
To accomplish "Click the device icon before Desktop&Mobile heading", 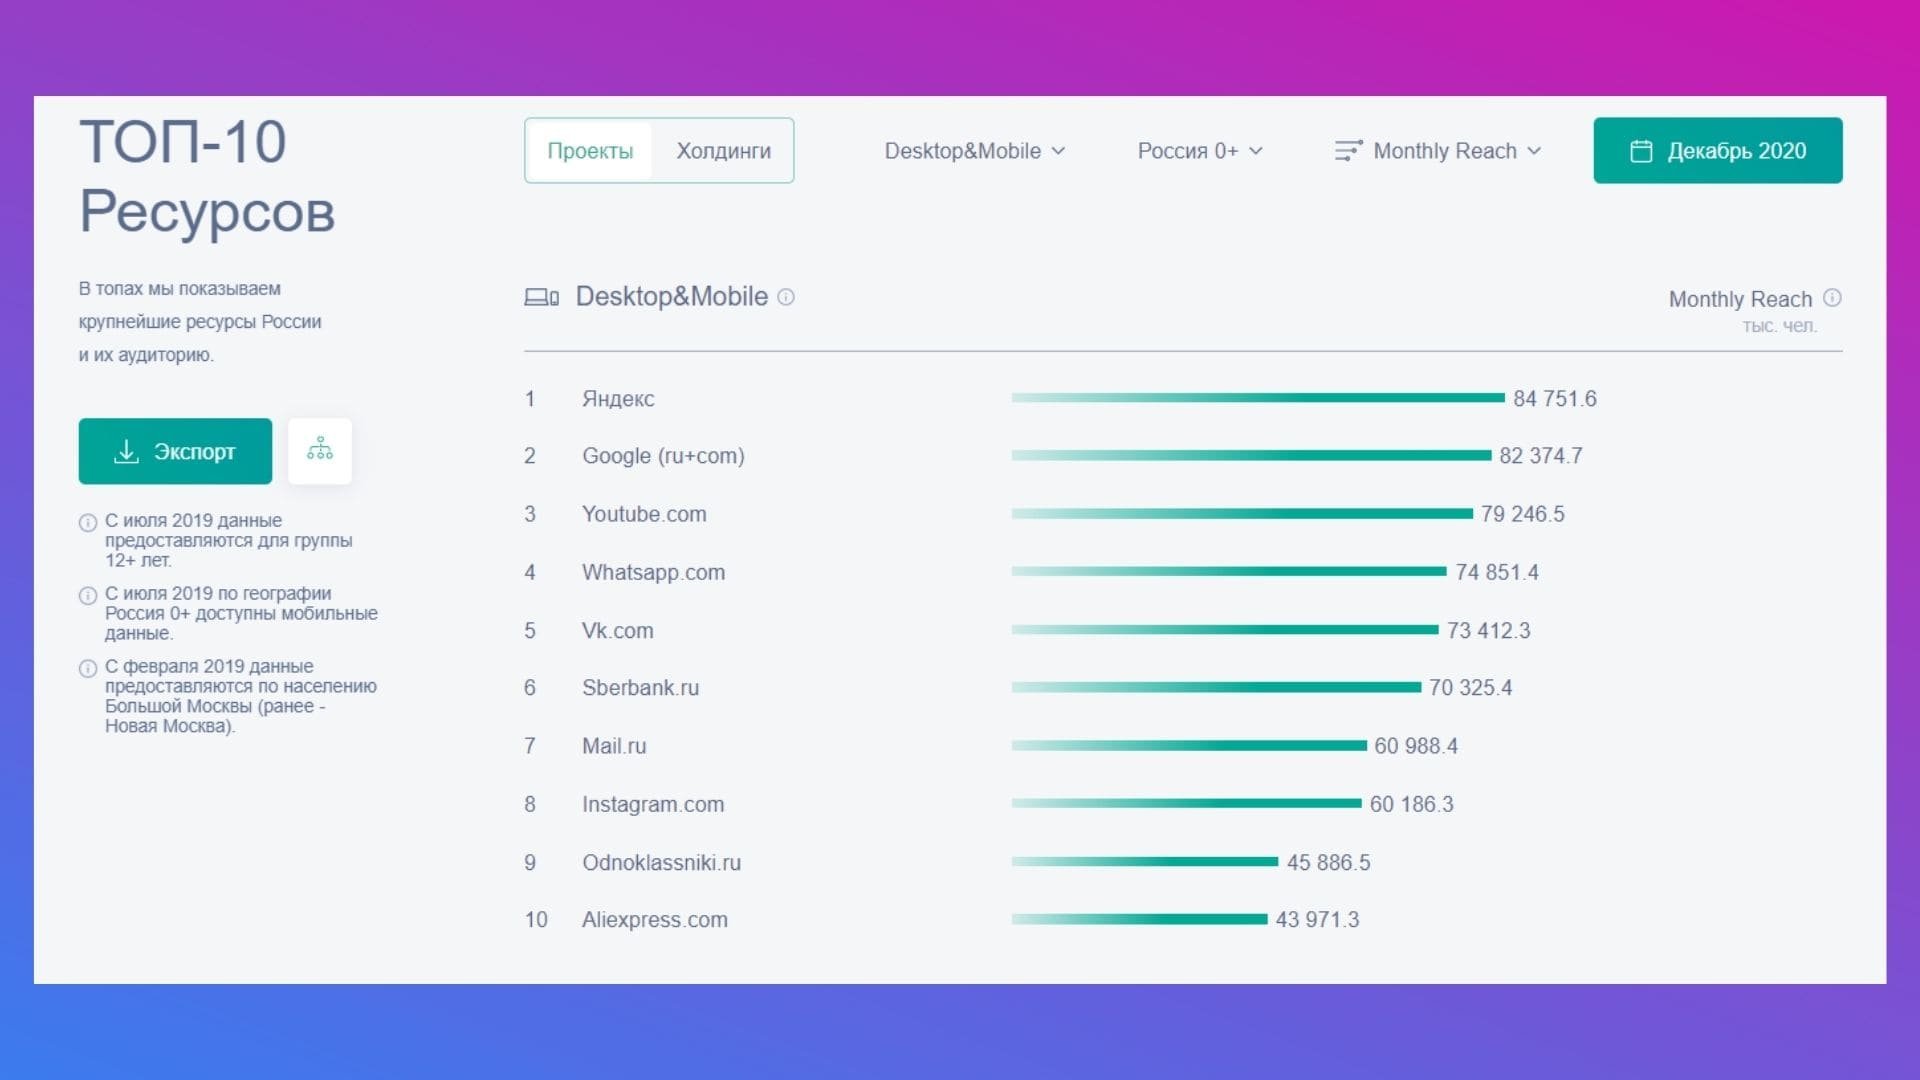I will 542,297.
